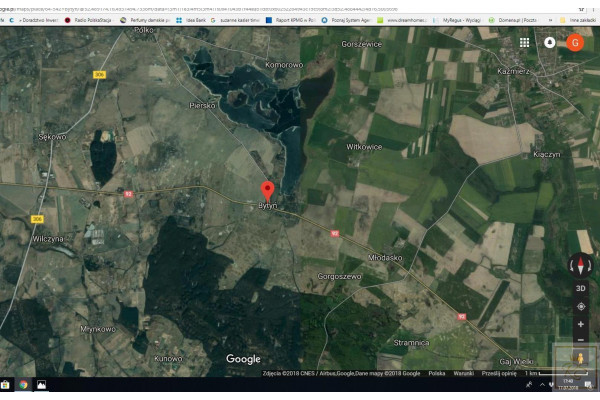This screenshot has width=600, height=400.
Task: Open the Warunki terms link
Action: 463,373
